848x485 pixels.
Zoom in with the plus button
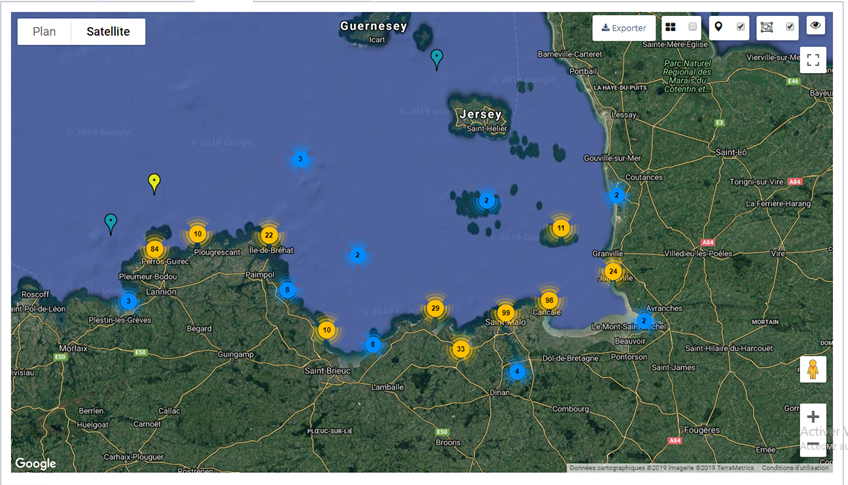pos(813,417)
